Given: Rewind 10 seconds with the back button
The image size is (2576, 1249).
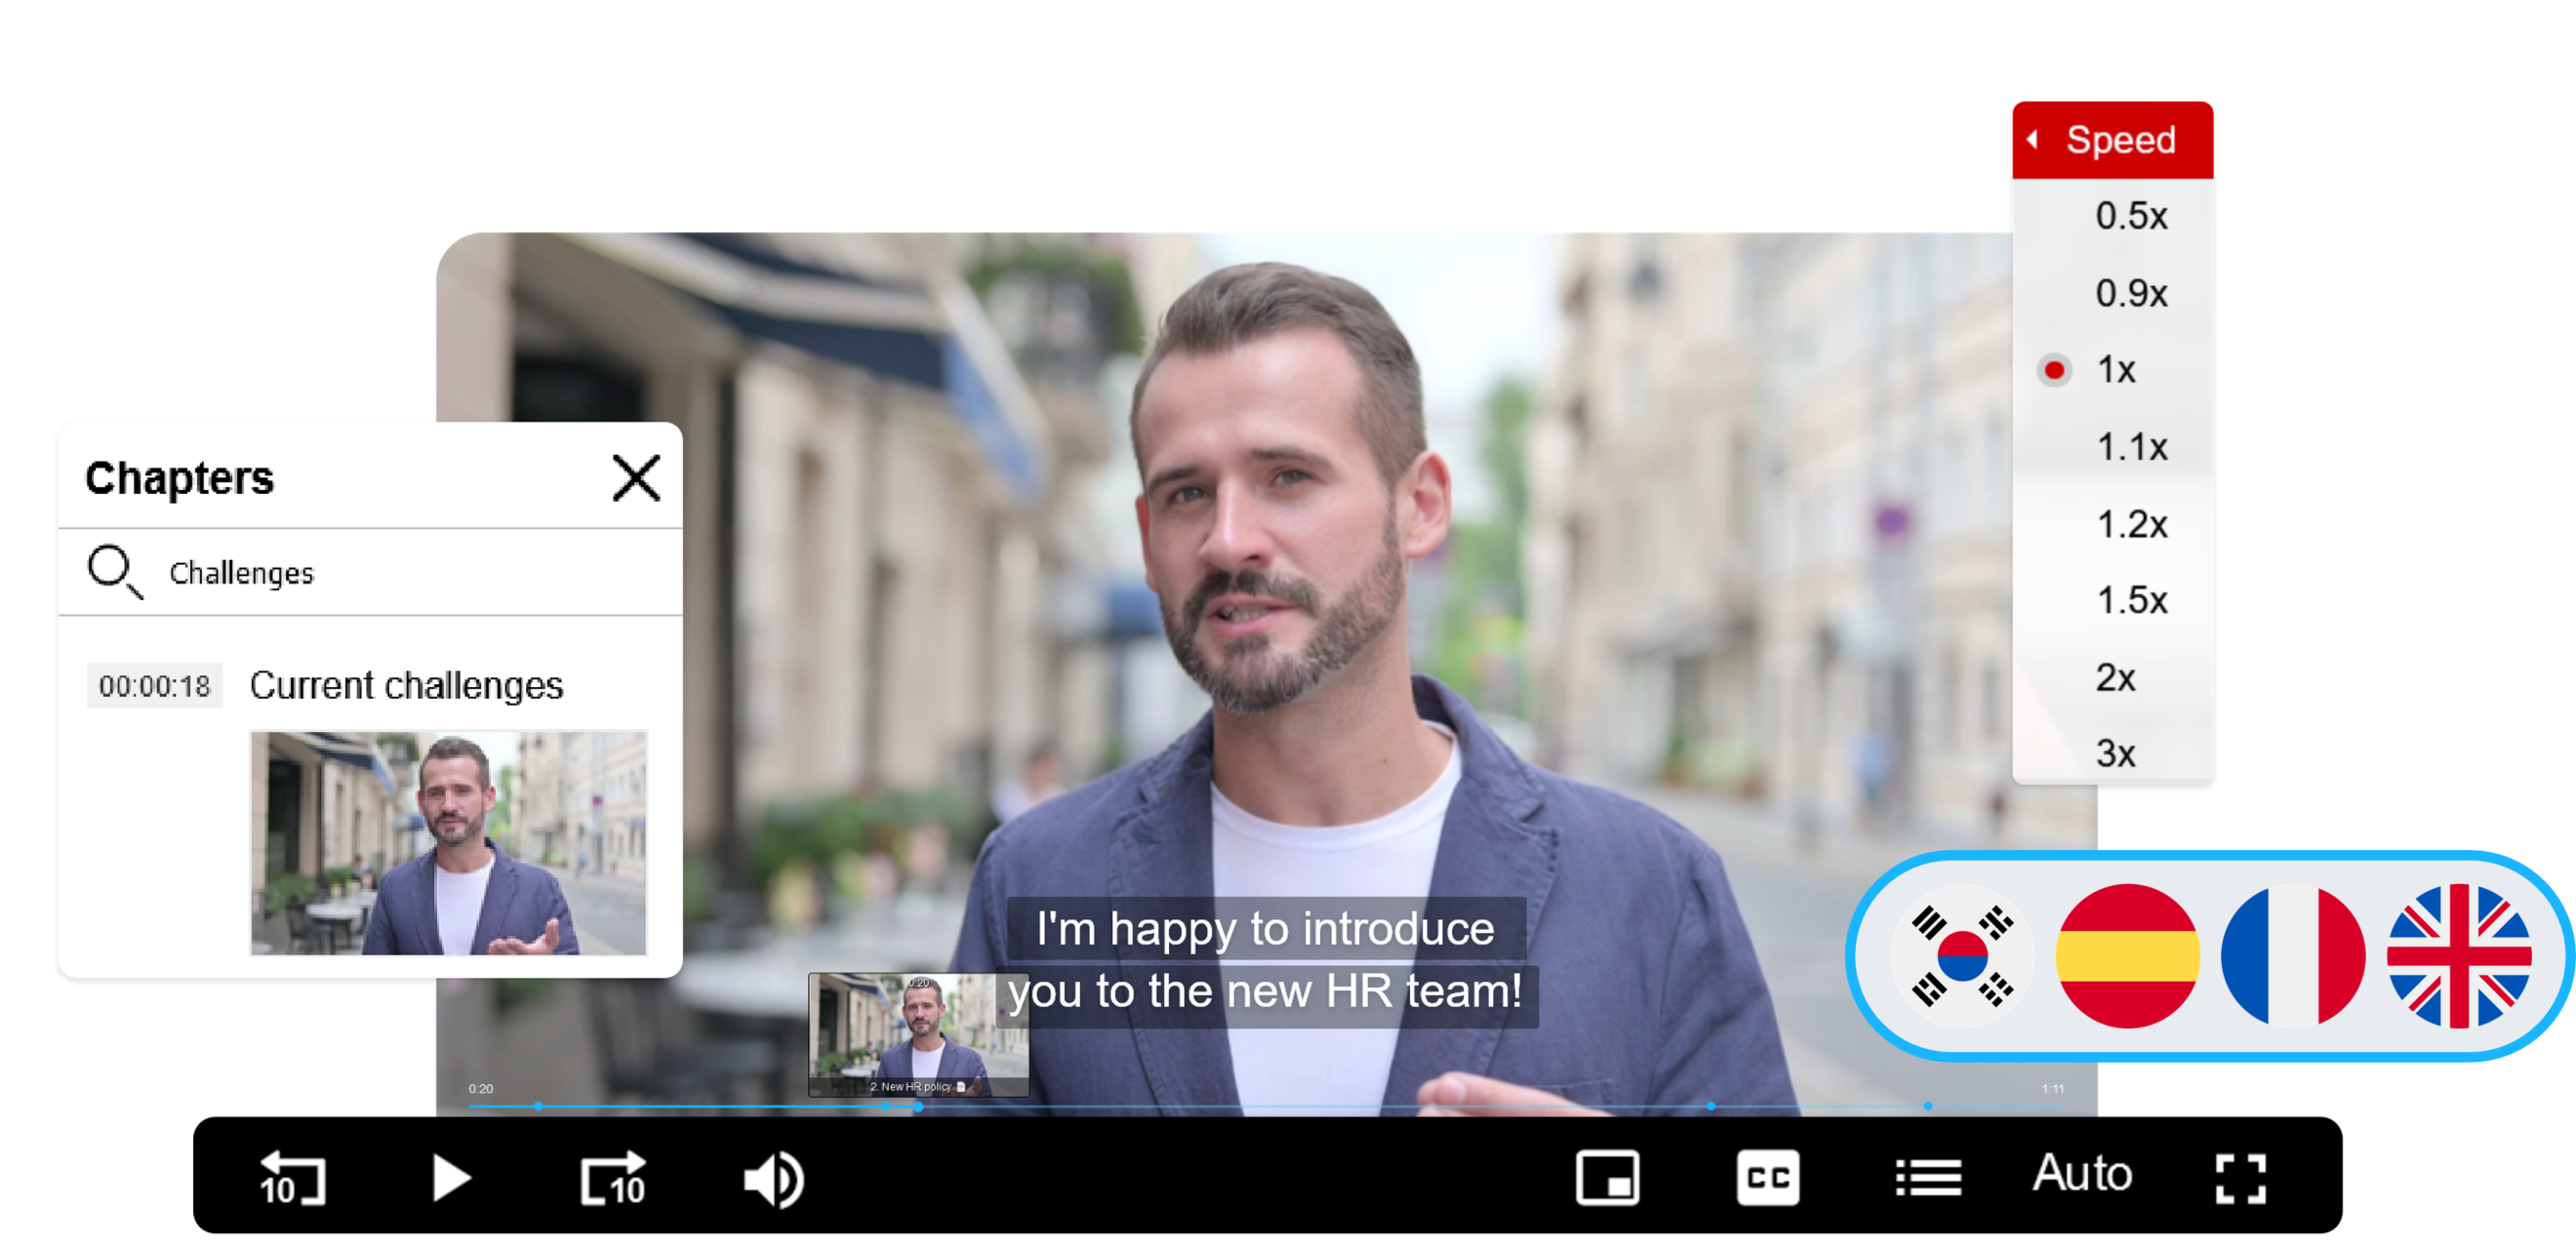Looking at the screenshot, I should pyautogui.click(x=291, y=1178).
